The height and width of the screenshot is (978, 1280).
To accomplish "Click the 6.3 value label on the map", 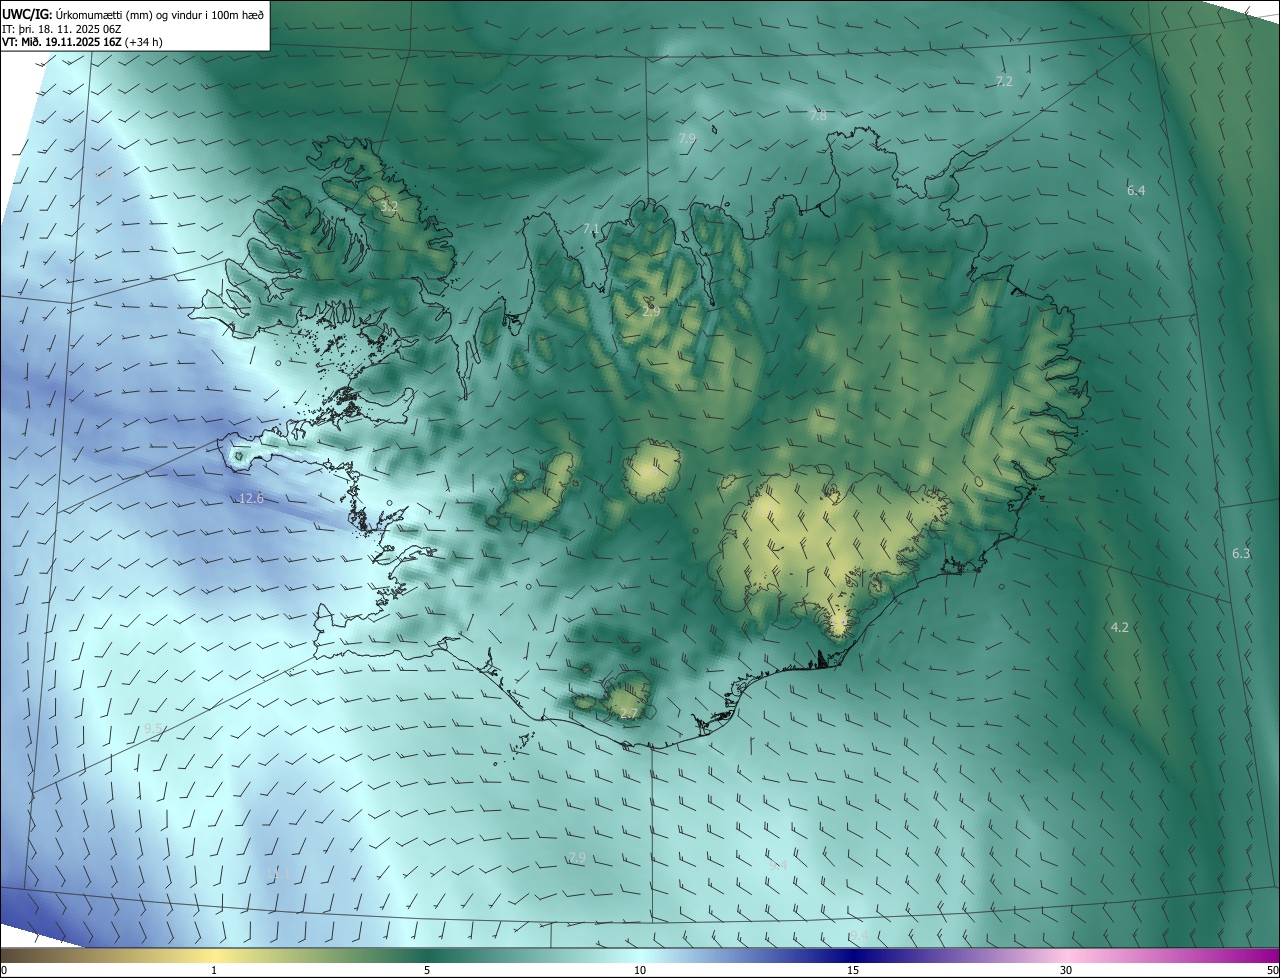I will pyautogui.click(x=1241, y=553).
